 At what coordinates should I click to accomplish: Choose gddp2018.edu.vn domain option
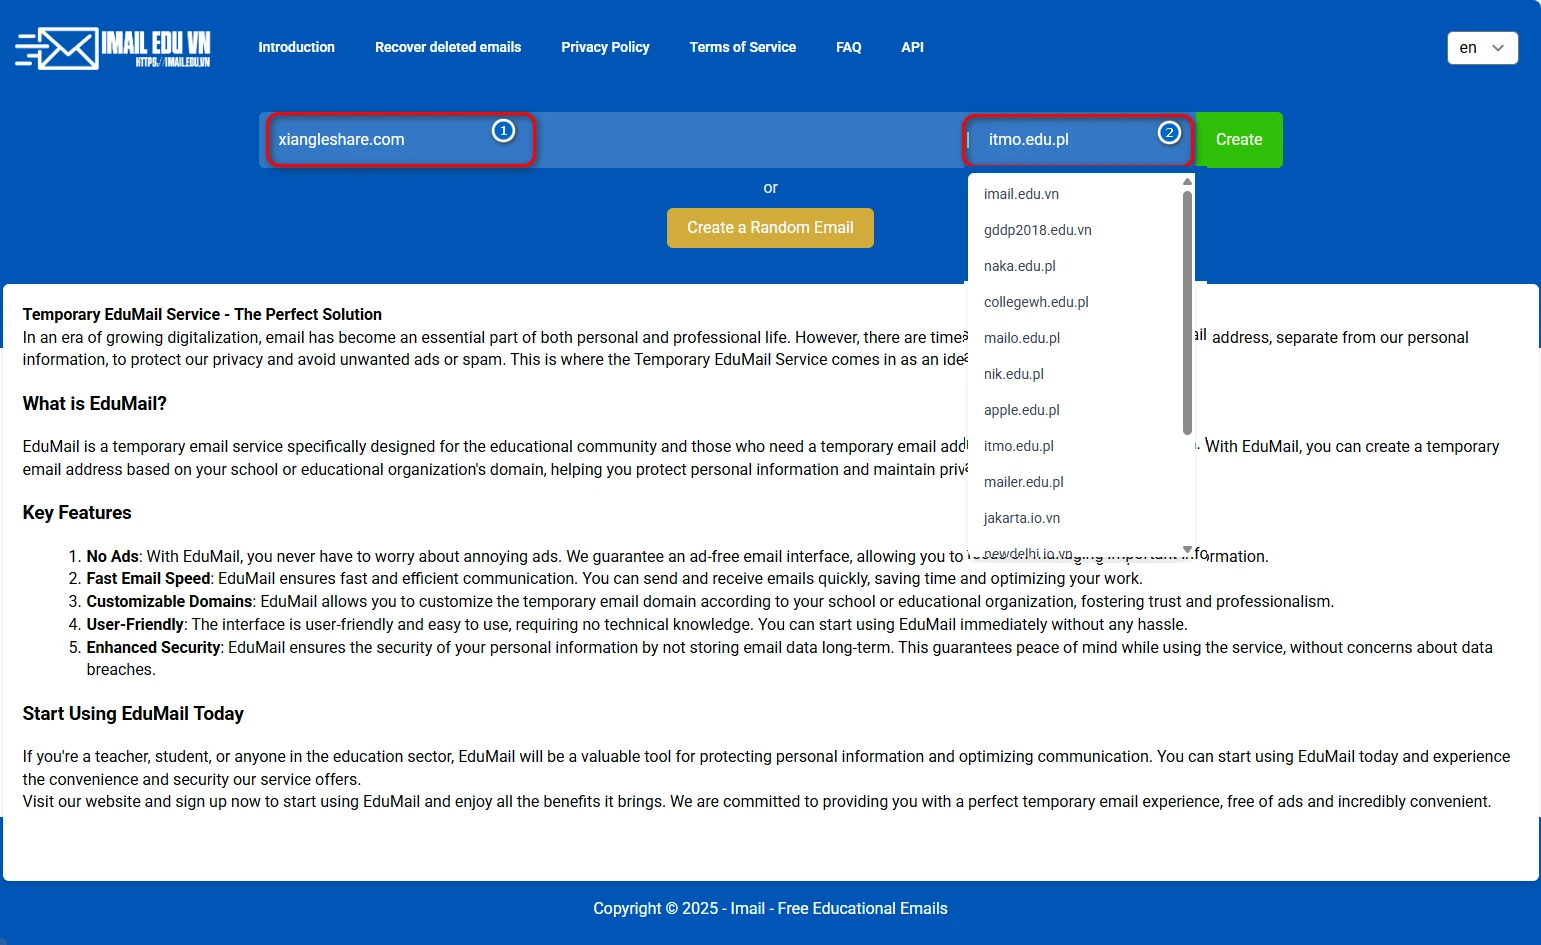click(1037, 230)
